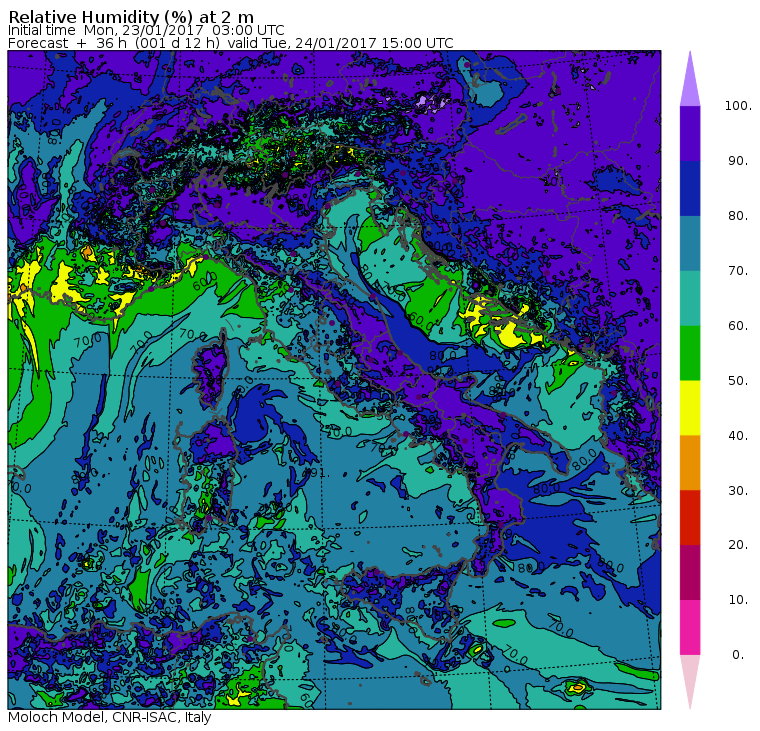Click the '50.' colorbar label
The width and height of the screenshot is (760, 731).
point(738,381)
